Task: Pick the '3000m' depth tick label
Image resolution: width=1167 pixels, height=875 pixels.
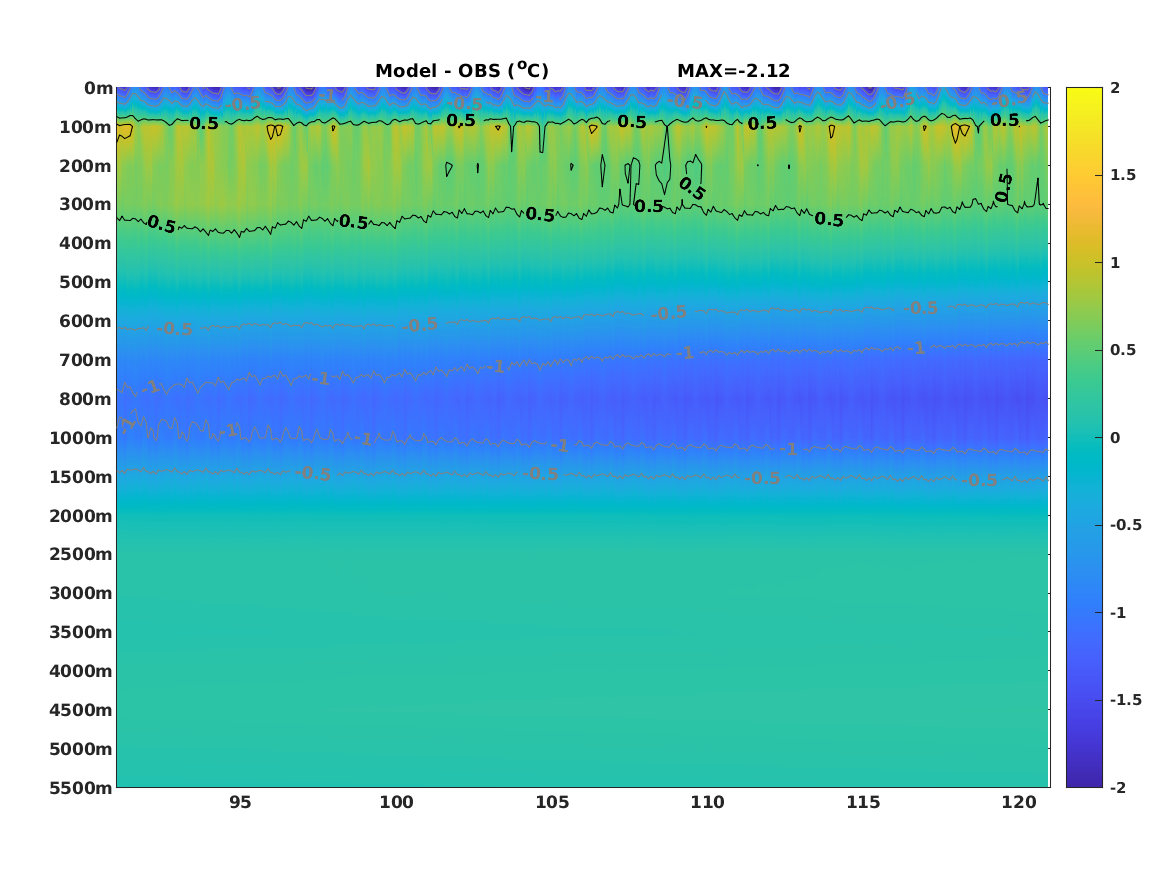Action: point(81,593)
